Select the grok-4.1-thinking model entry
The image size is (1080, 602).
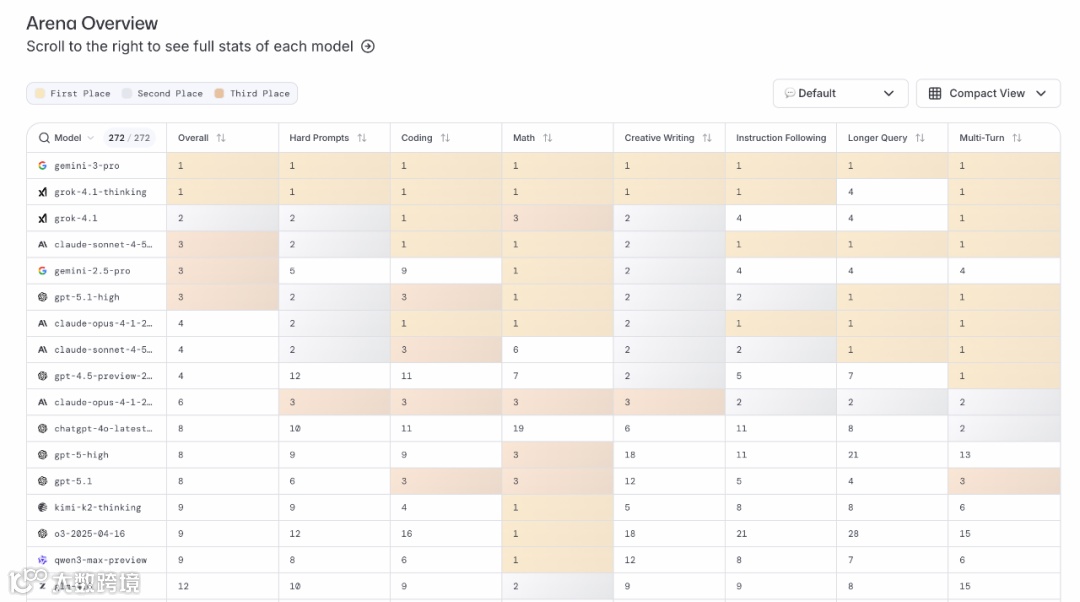pos(100,192)
